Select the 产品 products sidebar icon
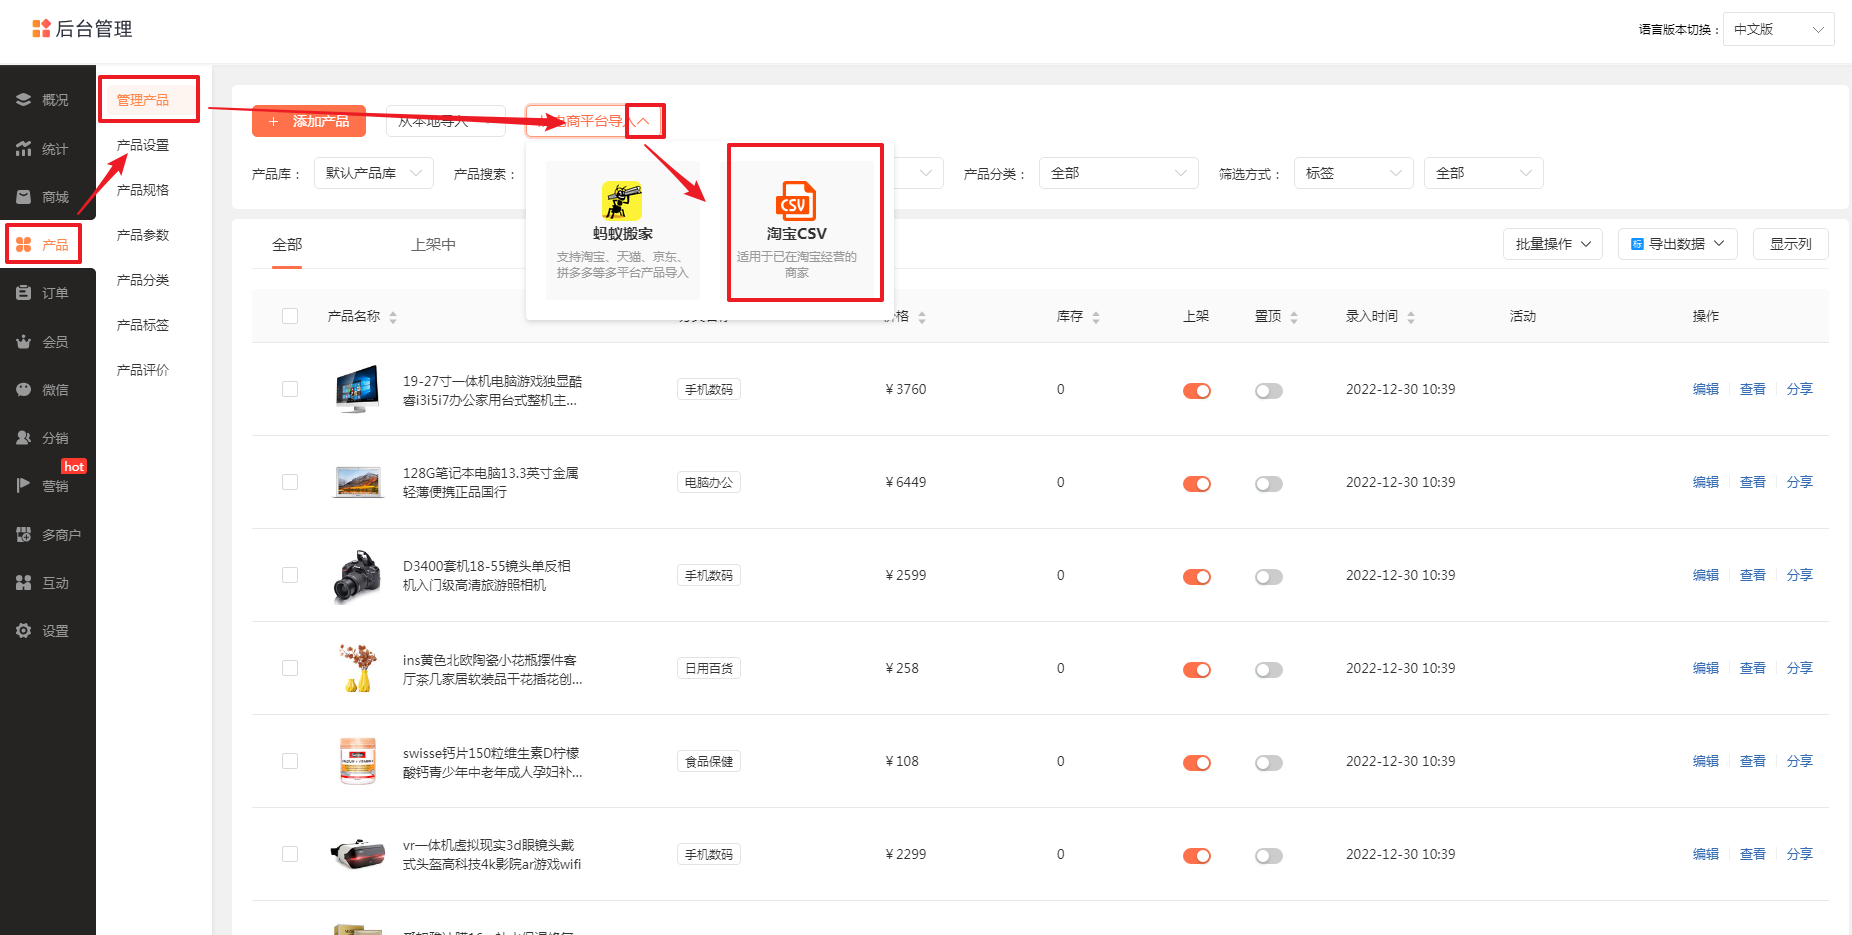 coord(24,245)
